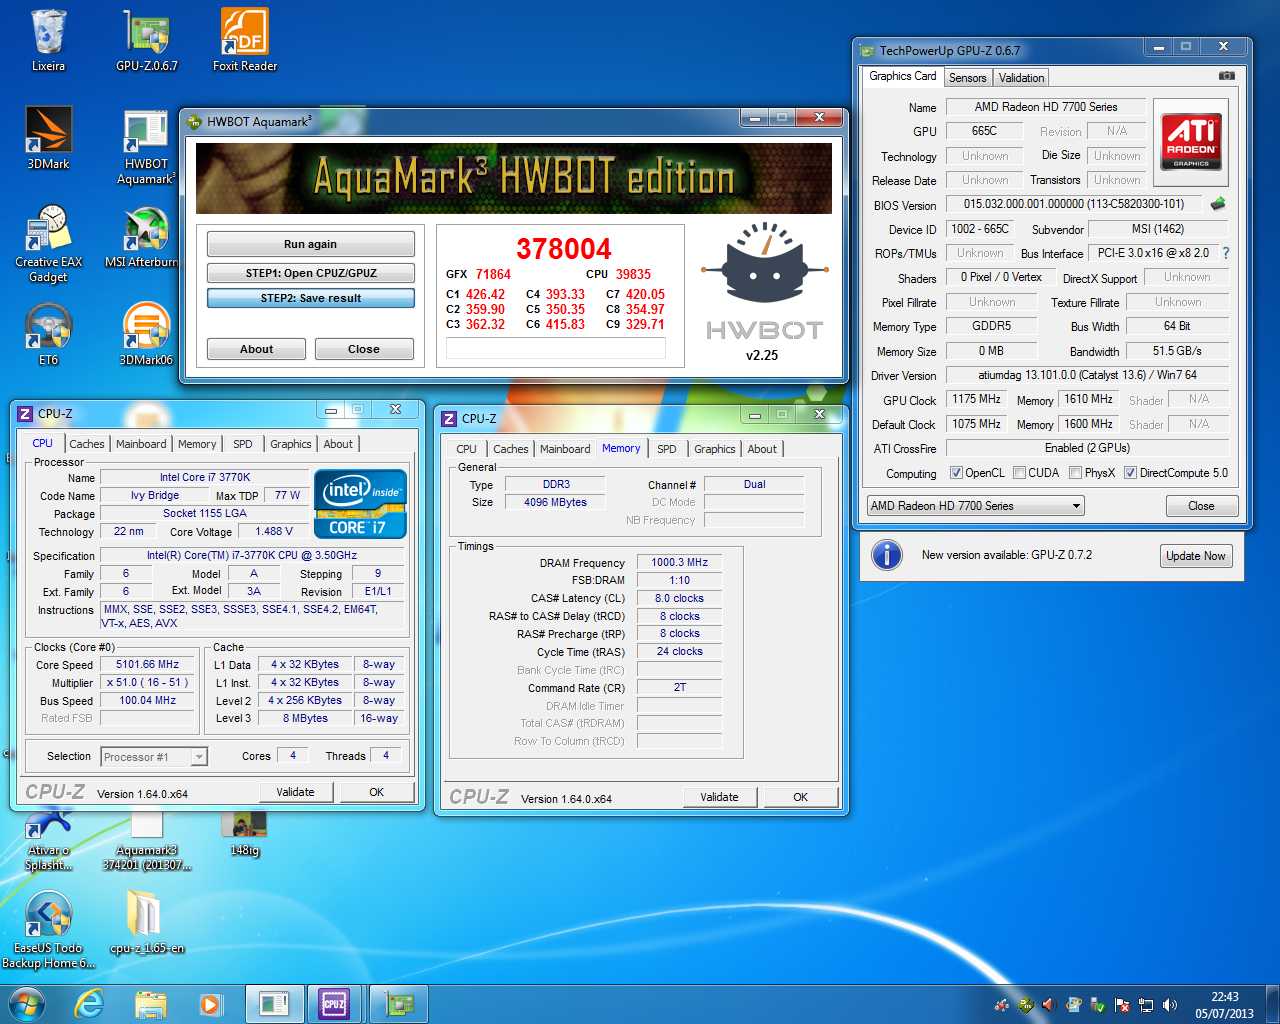Click OK in the CPU-Z memory window
The height and width of the screenshot is (1024, 1280).
(x=800, y=797)
